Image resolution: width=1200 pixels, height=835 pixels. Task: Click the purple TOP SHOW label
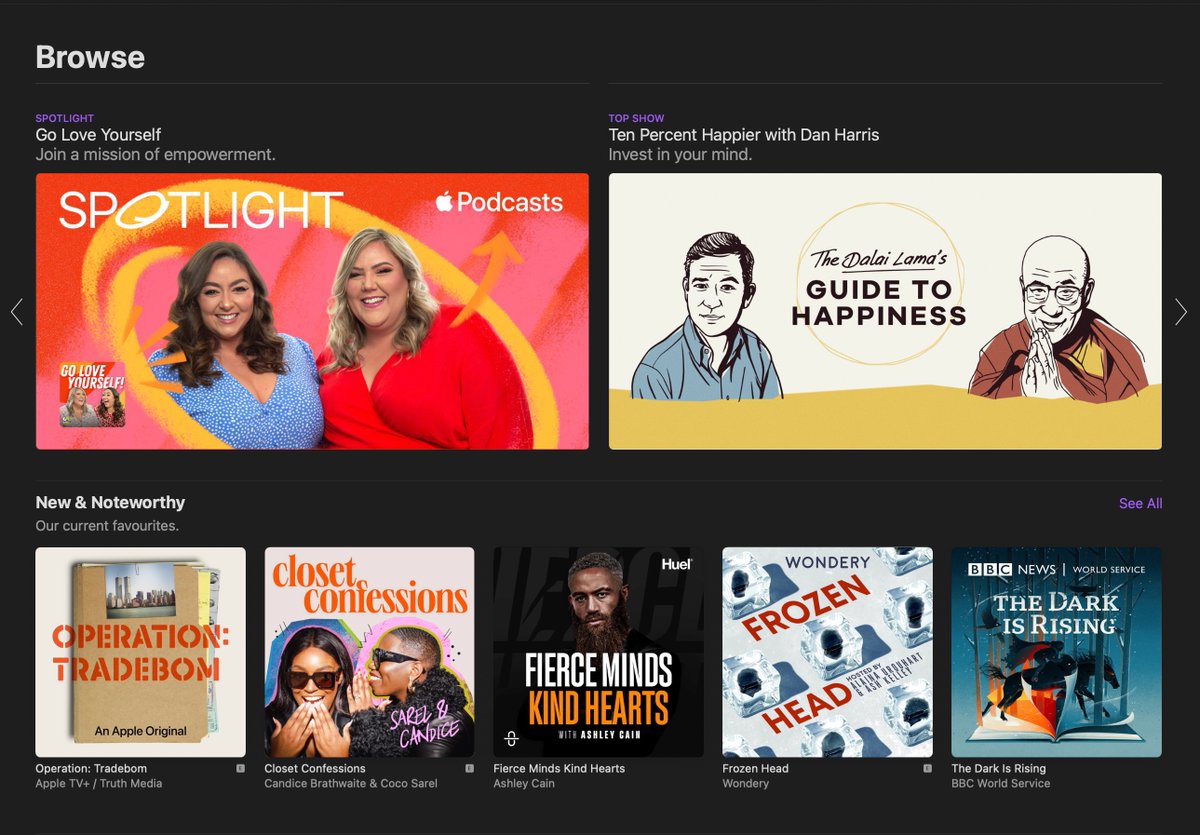tap(637, 118)
